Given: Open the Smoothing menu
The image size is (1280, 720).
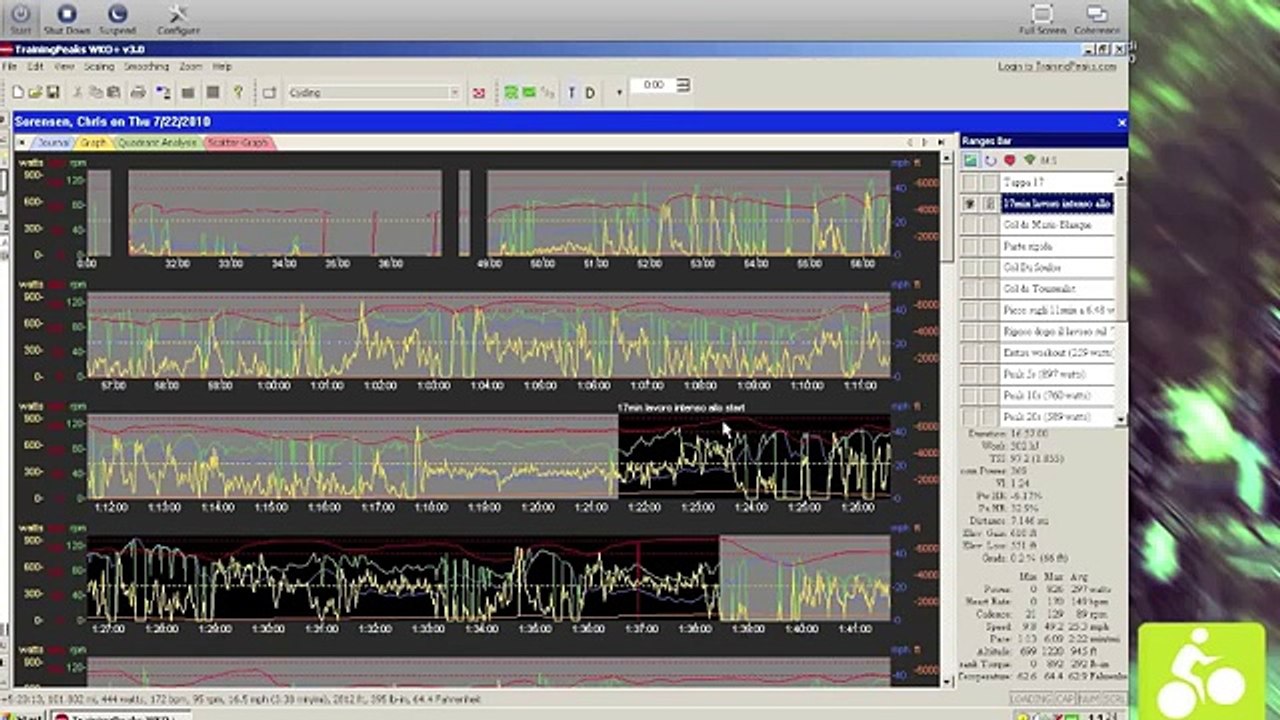Looking at the screenshot, I should [x=146, y=66].
